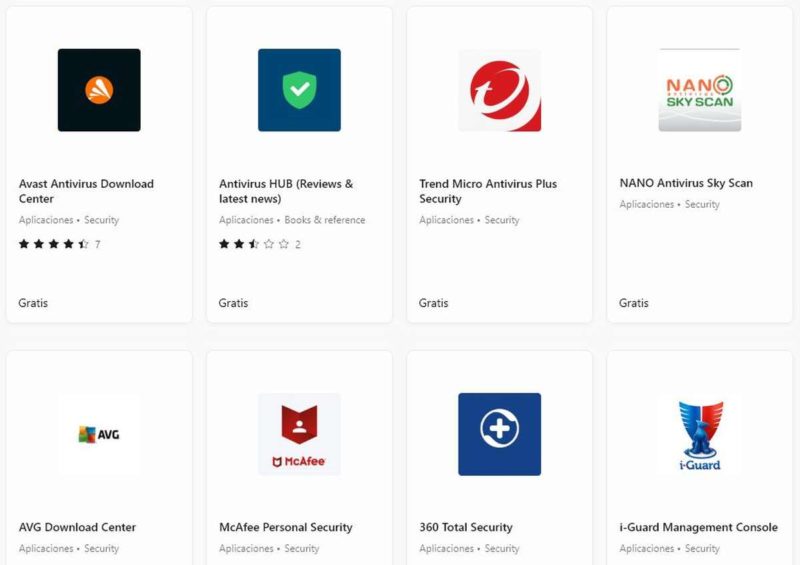
Task: Select McAfee Personal Security title
Action: tap(286, 527)
